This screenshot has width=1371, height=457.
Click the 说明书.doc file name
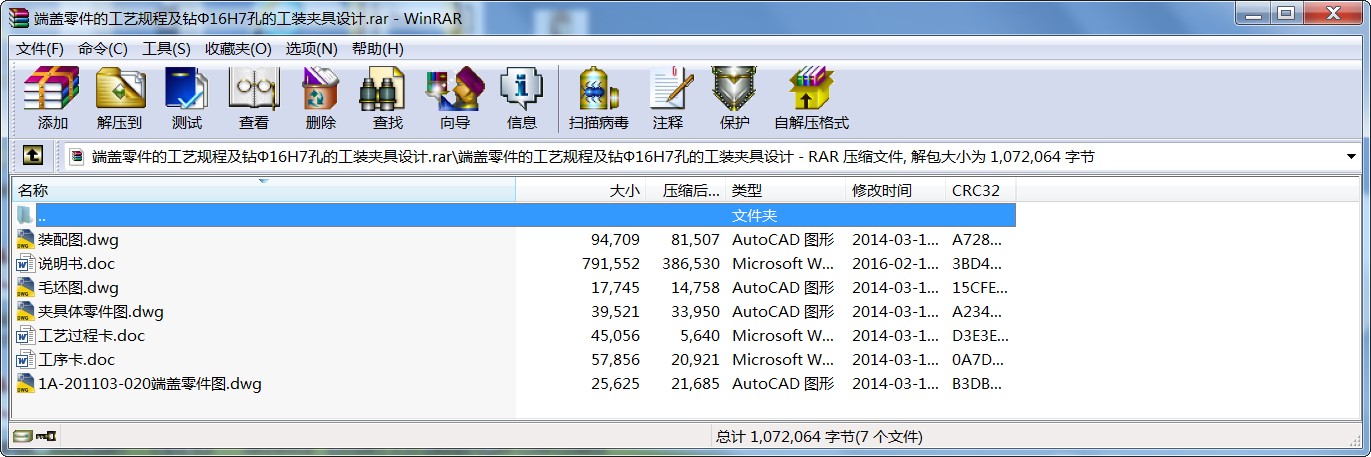click(76, 263)
